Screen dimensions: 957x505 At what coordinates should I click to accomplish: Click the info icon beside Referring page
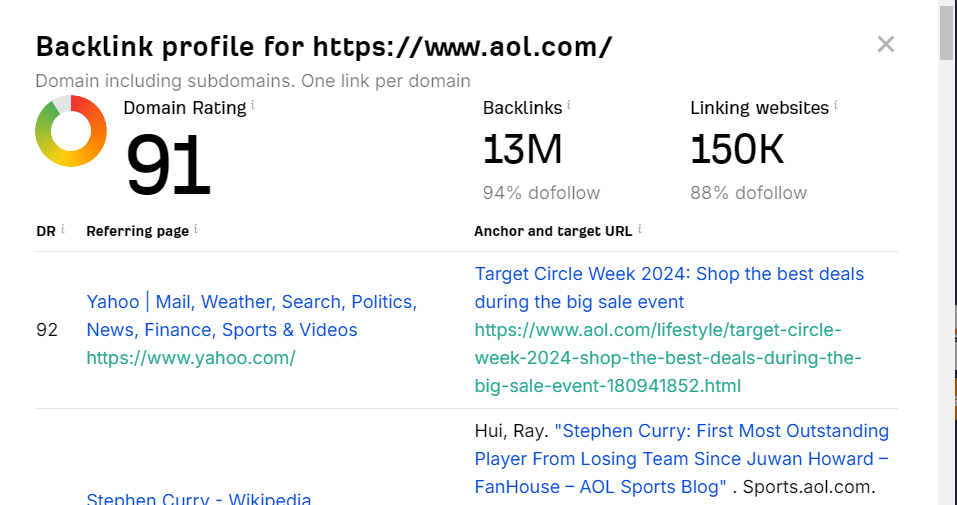coord(196,229)
